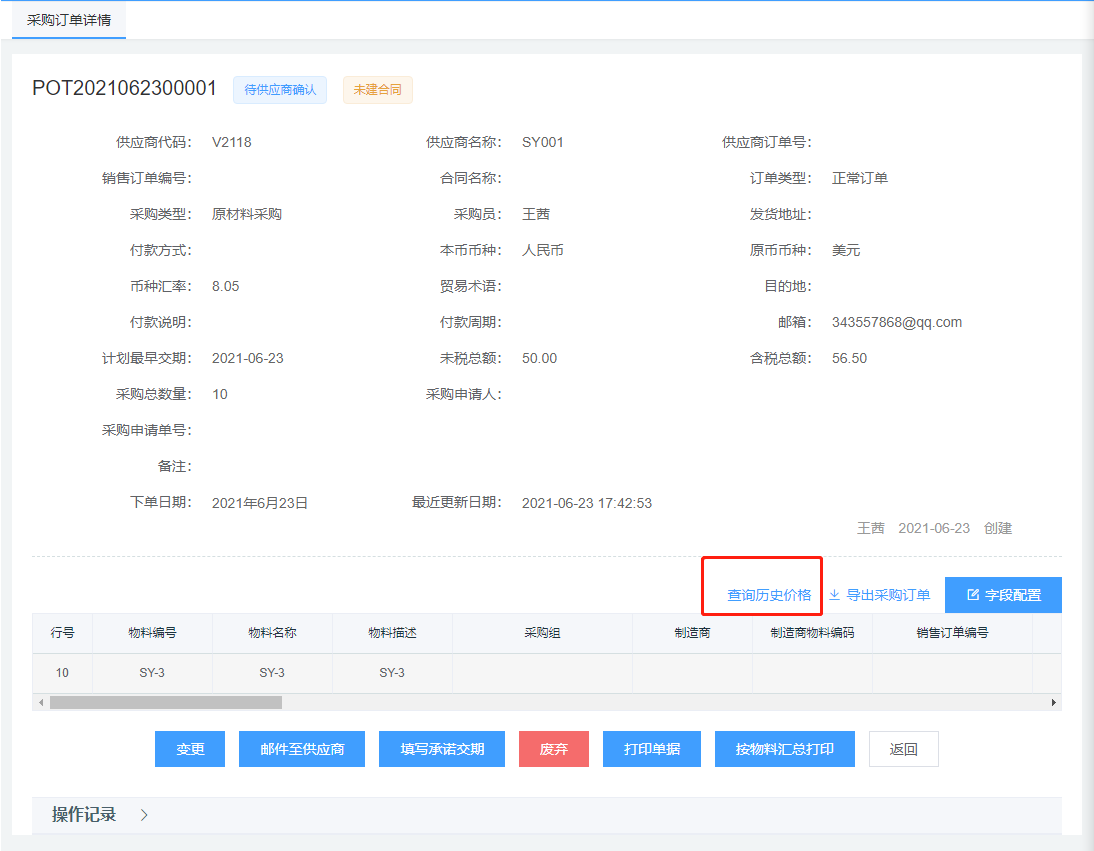Go back using the 返回 button

(x=903, y=749)
